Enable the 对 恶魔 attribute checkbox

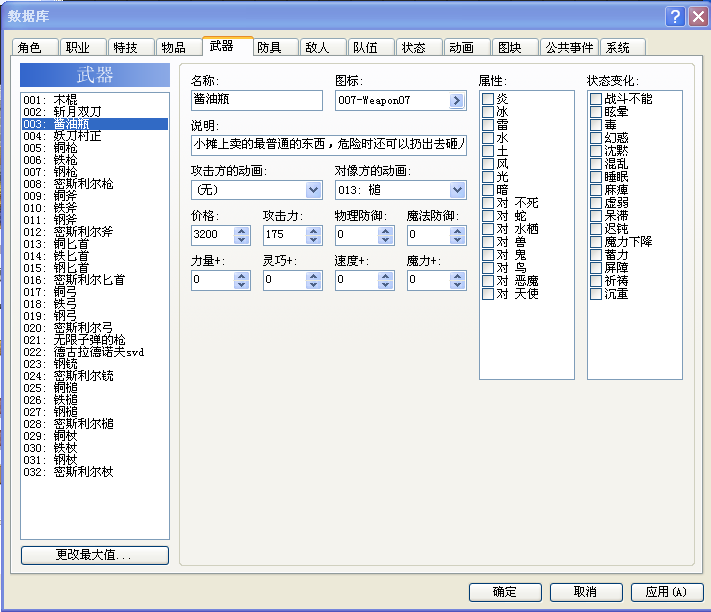(488, 281)
